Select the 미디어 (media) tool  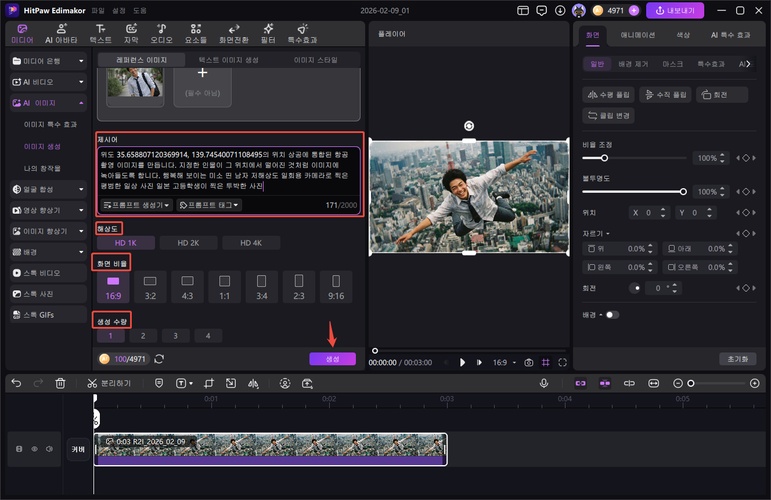pos(22,33)
